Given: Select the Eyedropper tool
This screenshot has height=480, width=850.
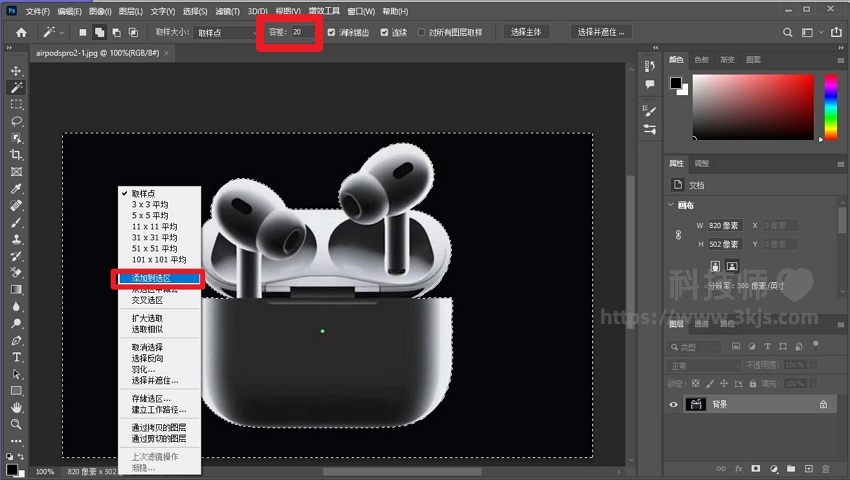Looking at the screenshot, I should coord(16,189).
